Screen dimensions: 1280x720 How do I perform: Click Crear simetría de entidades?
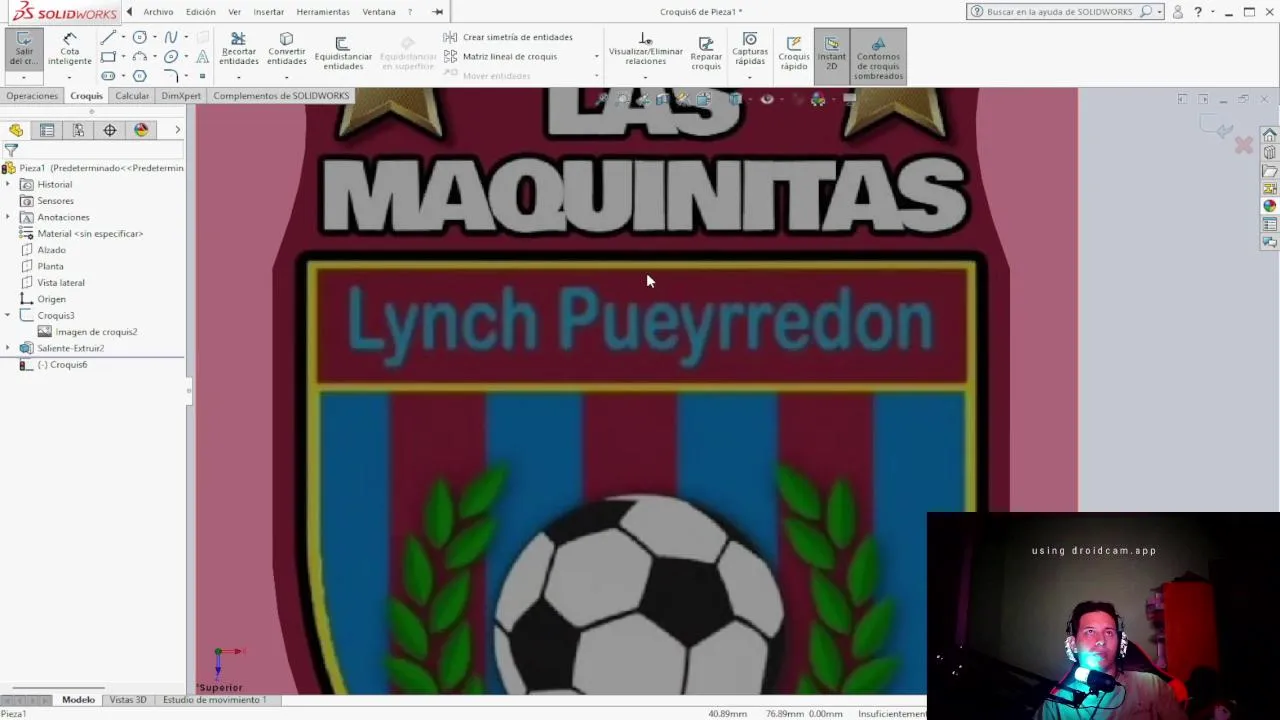[x=508, y=37]
